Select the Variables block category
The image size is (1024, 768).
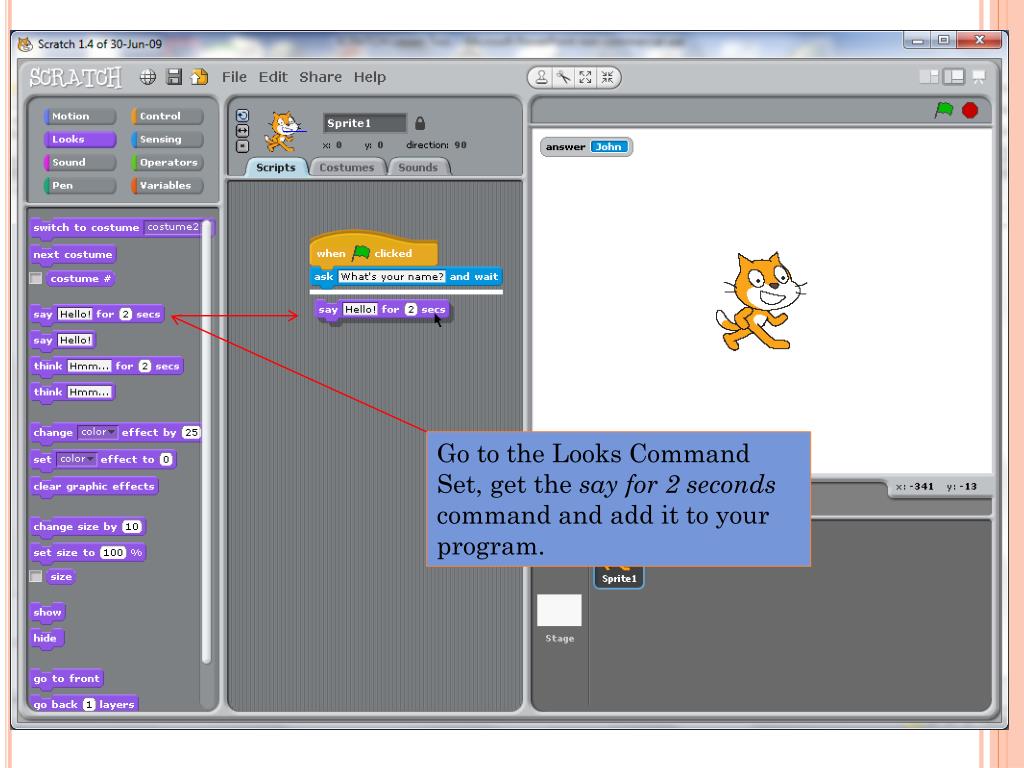point(167,185)
